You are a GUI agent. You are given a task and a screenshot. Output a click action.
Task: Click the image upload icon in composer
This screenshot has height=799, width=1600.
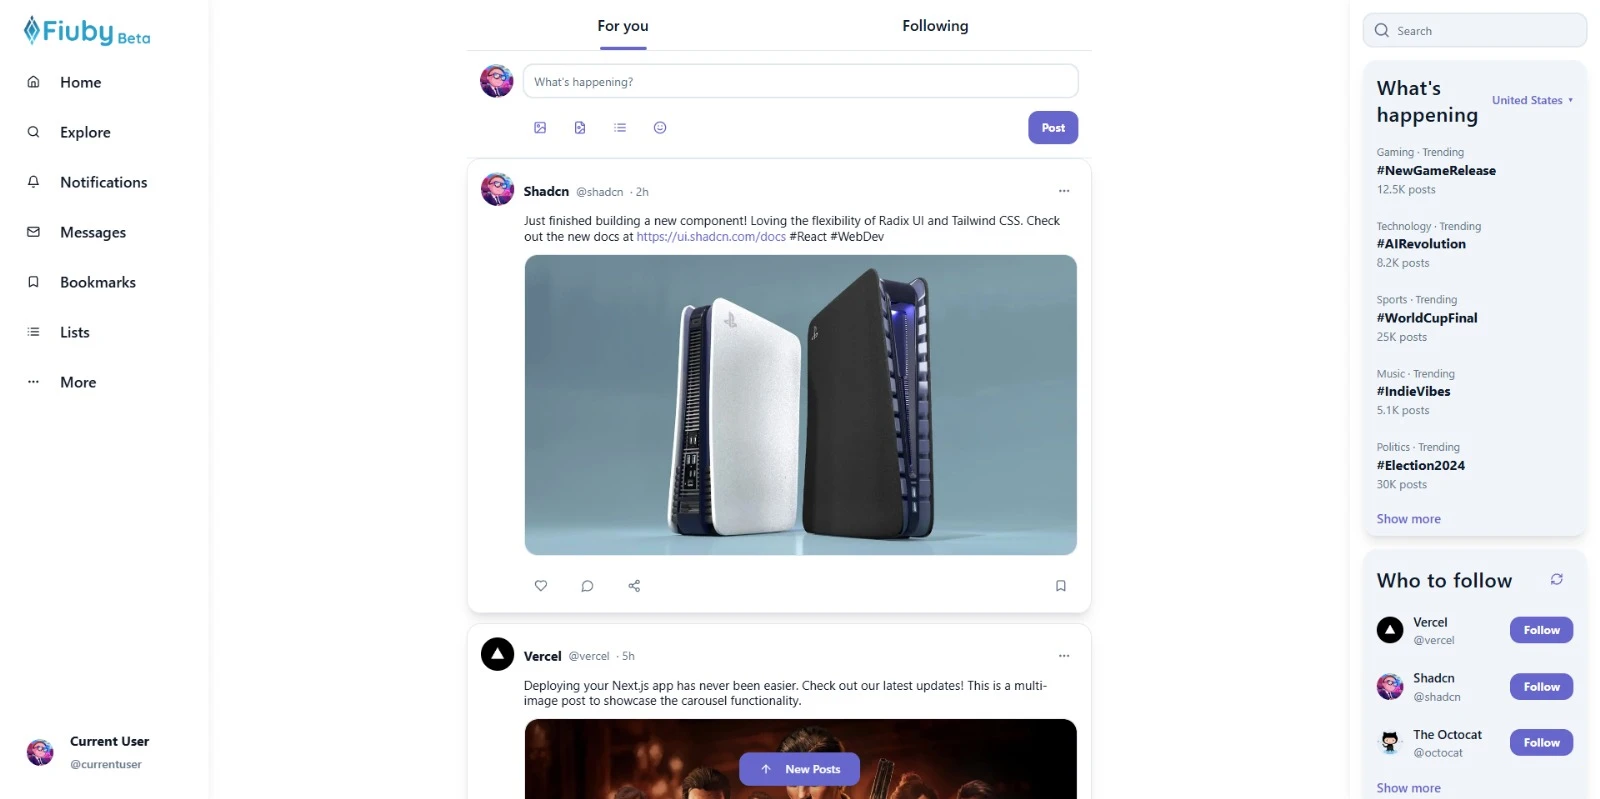(540, 128)
